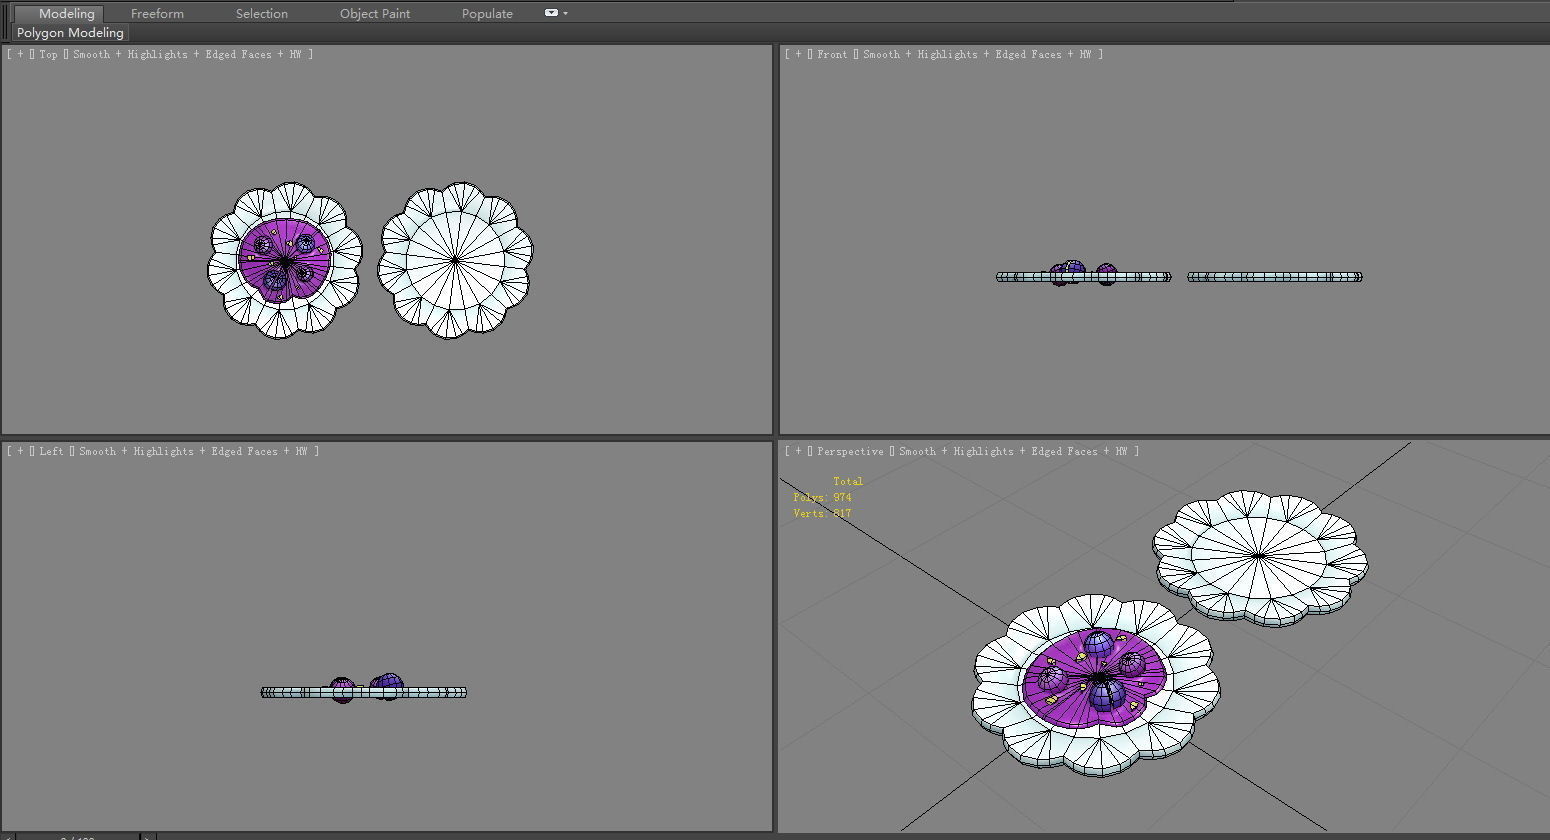Open the Populate ribbon tab
1550x840 pixels.
[487, 13]
